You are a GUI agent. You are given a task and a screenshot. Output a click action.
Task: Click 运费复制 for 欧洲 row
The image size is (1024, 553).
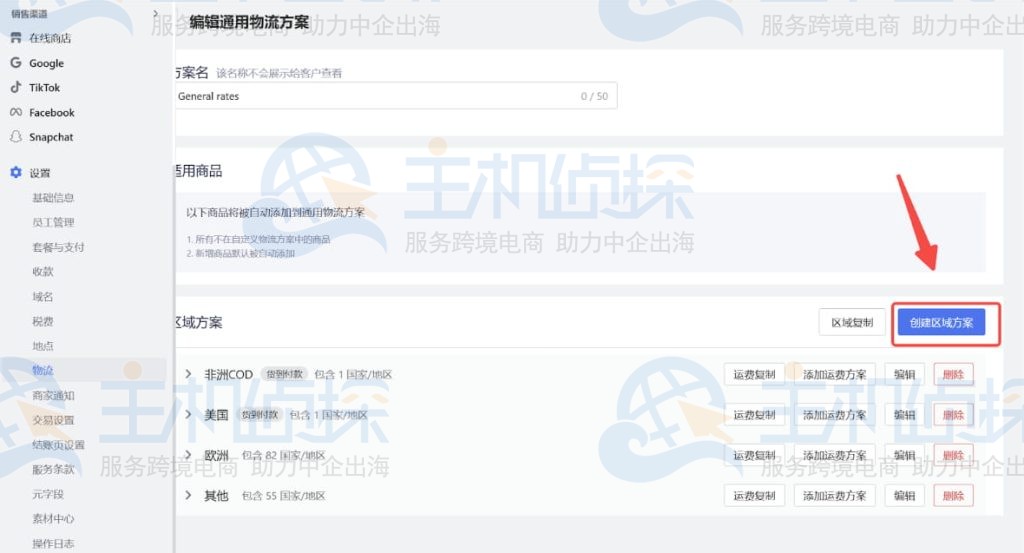tap(754, 455)
